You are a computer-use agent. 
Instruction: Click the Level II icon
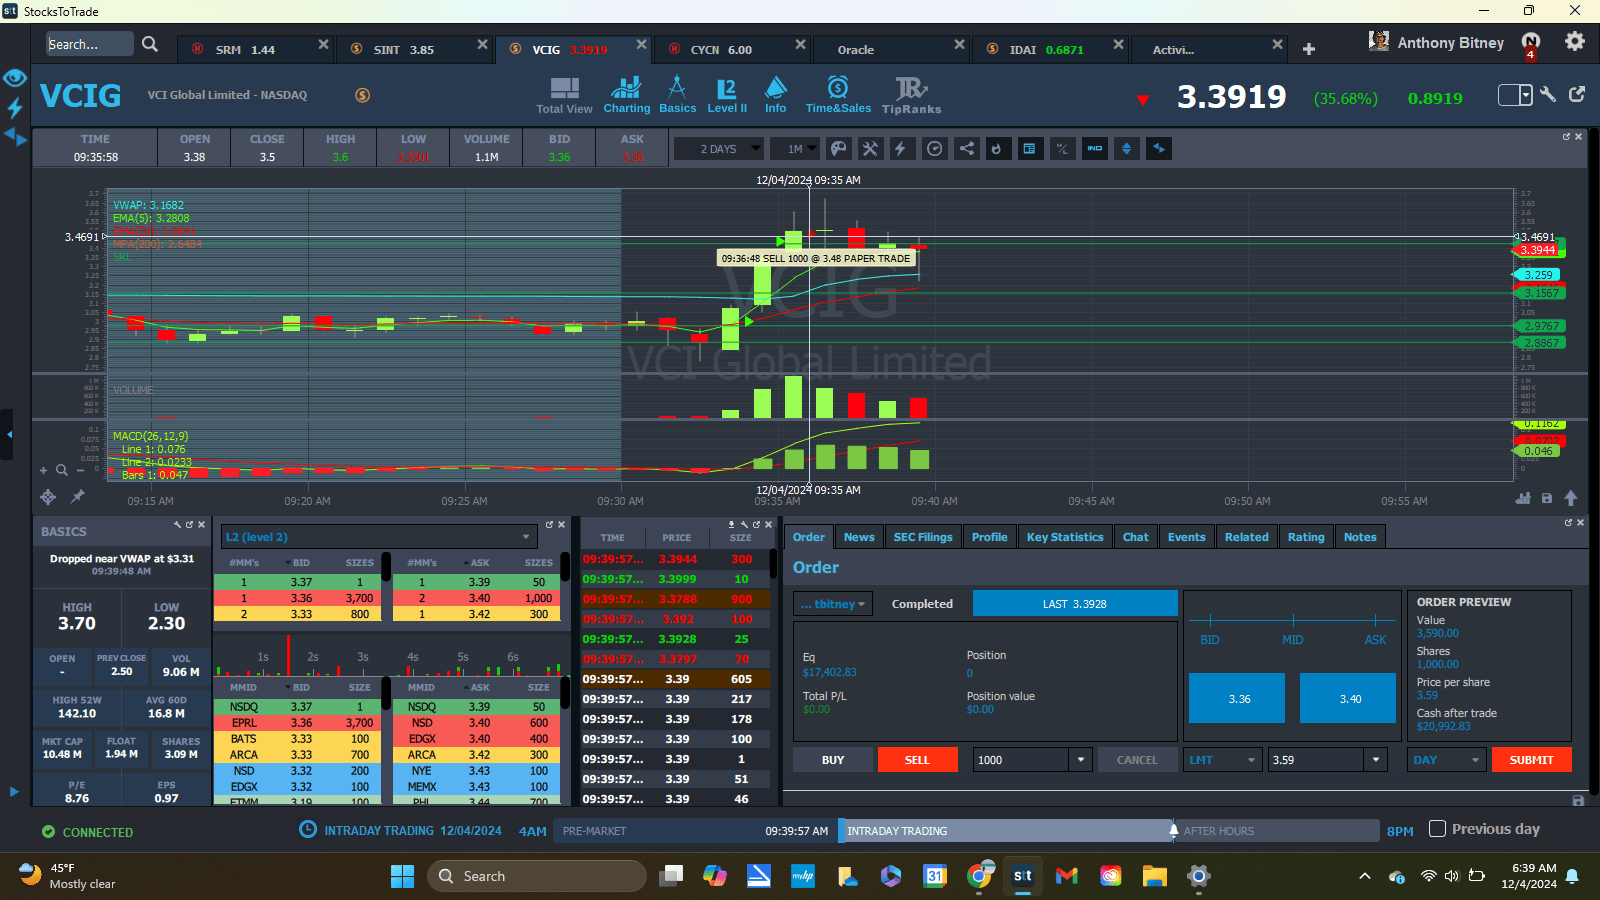click(x=727, y=95)
